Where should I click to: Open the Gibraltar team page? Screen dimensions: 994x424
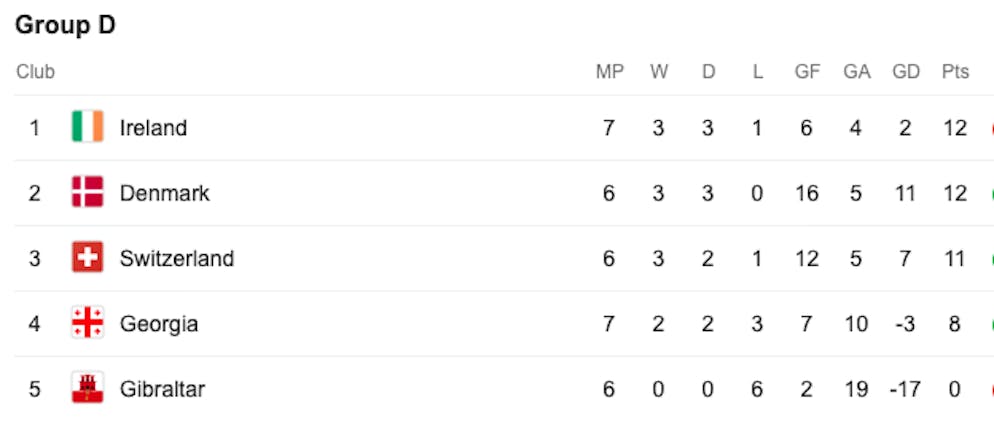point(162,389)
